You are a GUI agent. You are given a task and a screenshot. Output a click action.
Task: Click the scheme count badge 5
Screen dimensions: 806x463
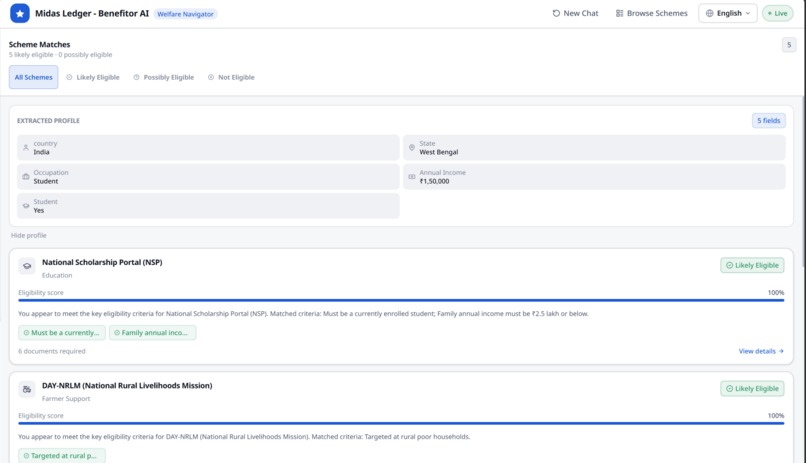pos(789,45)
